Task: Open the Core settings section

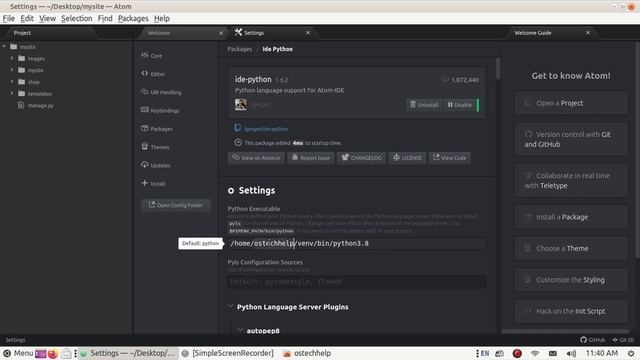Action: [152, 56]
